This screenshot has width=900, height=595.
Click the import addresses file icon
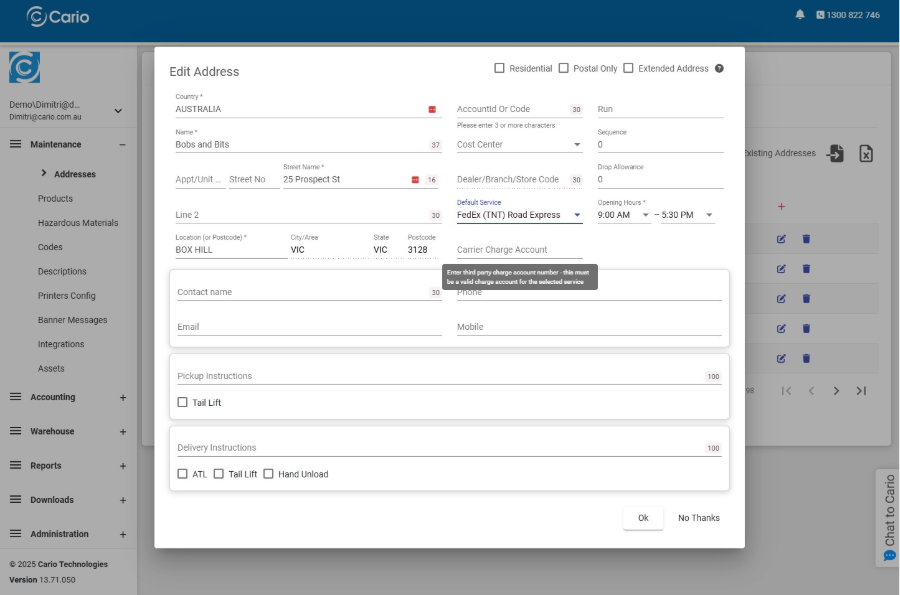tap(835, 153)
